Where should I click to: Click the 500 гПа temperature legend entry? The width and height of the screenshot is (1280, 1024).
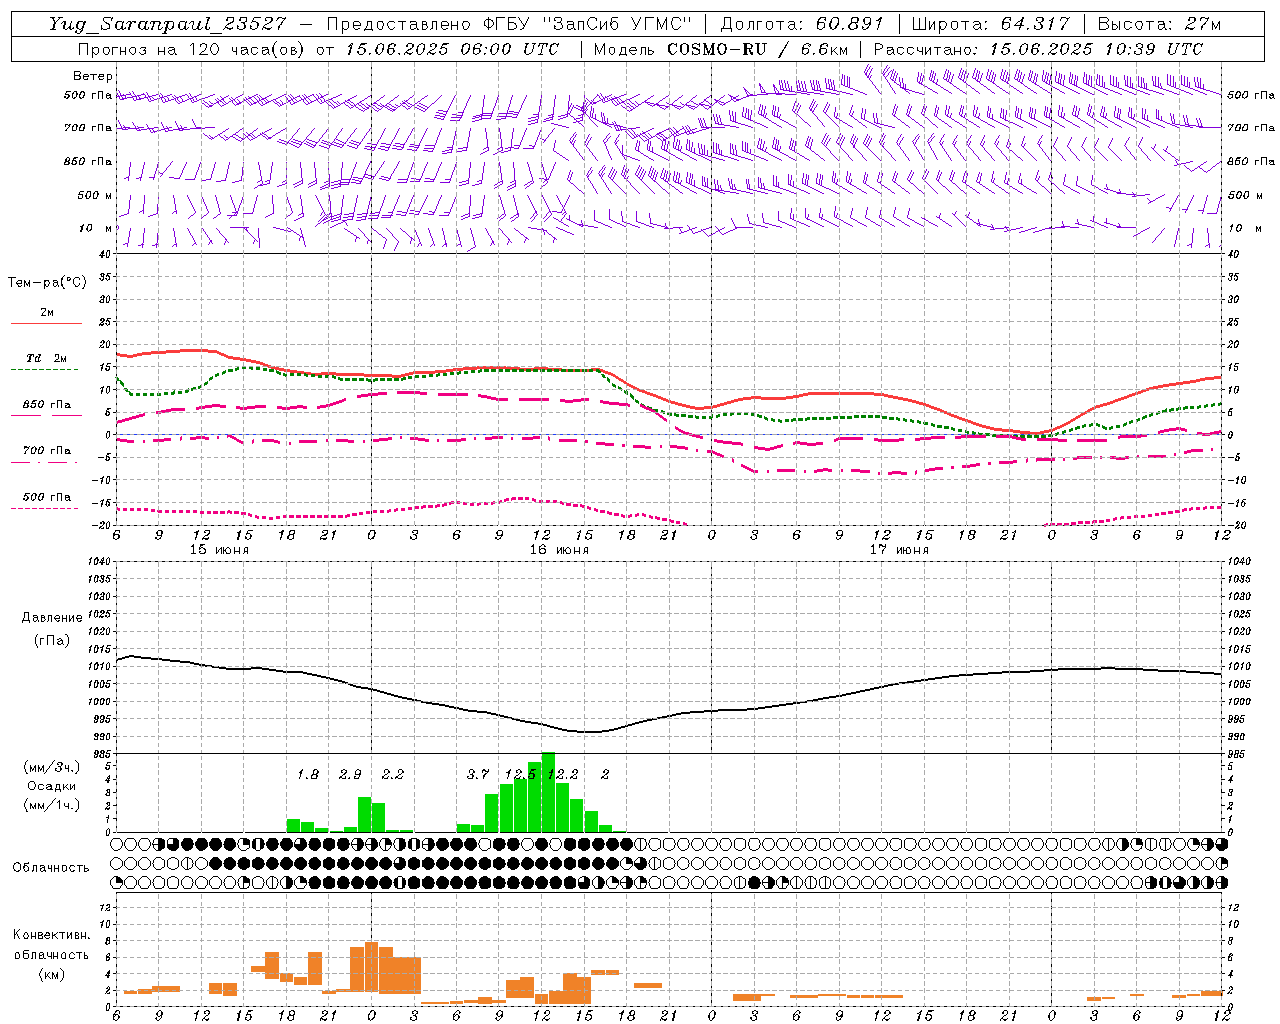[x=47, y=497]
